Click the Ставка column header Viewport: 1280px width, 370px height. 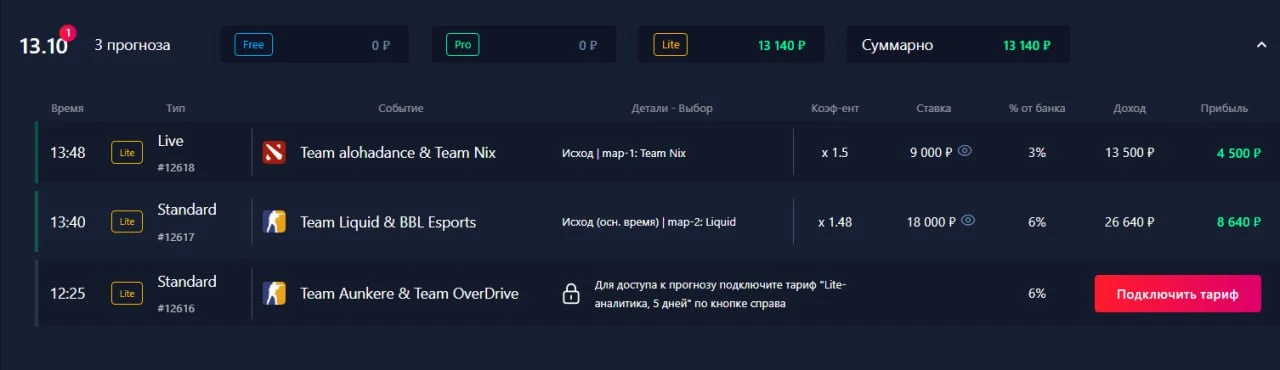click(933, 108)
